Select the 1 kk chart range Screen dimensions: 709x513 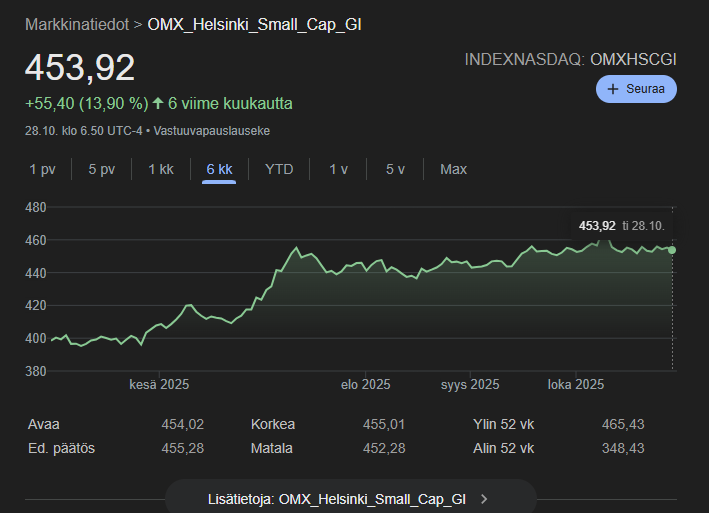160,169
